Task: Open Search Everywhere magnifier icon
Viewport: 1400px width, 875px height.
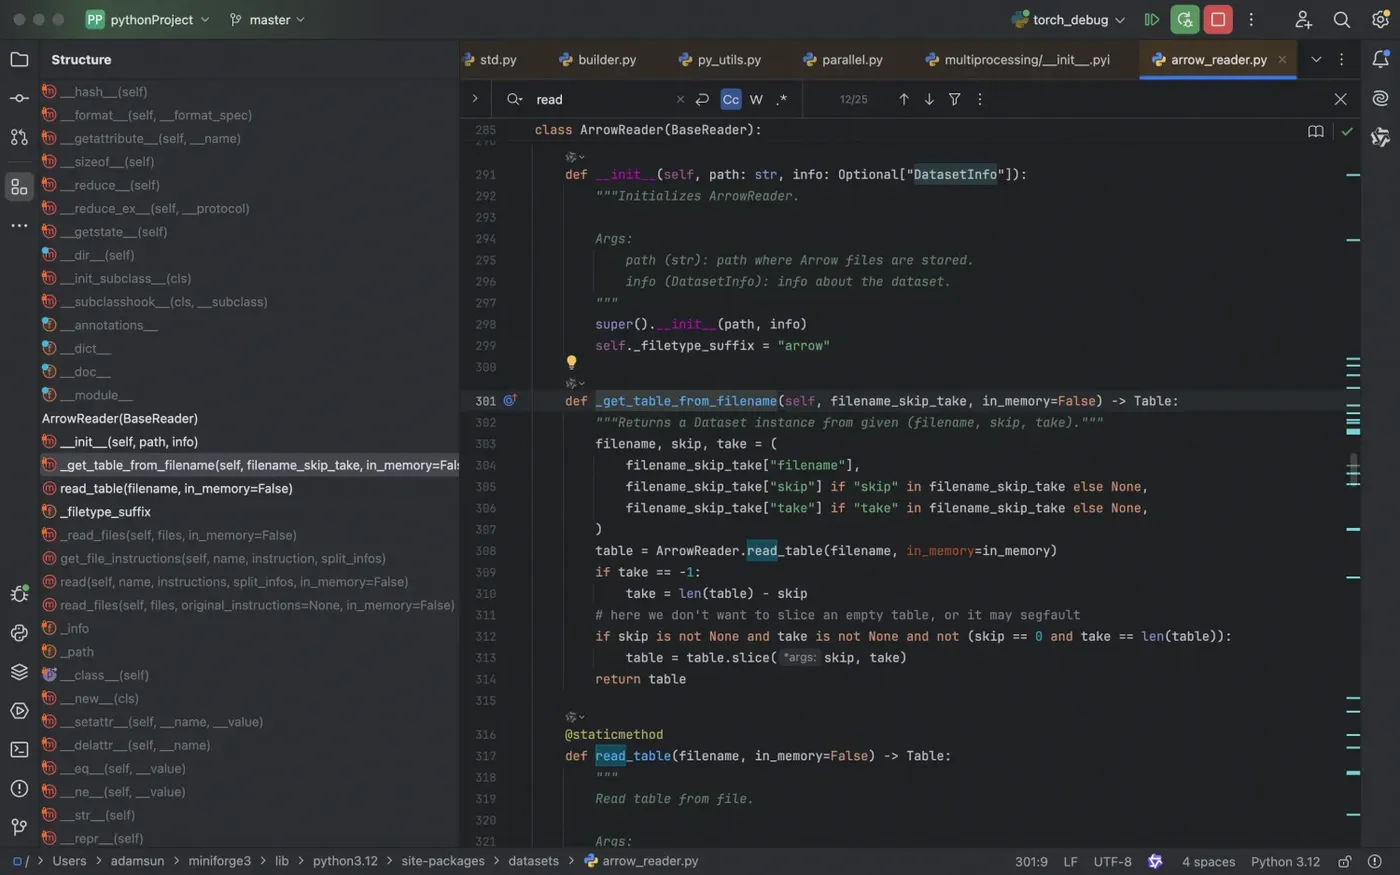Action: tap(1342, 19)
